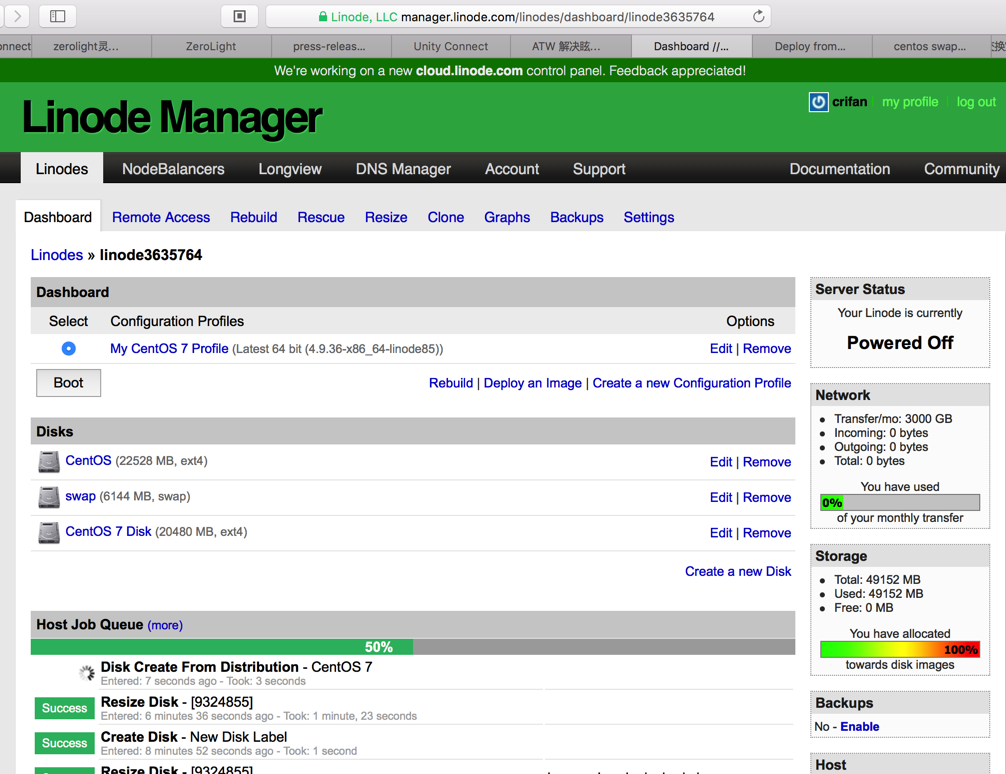This screenshot has width=1006, height=774.
Task: Click the Boot button
Action: click(68, 383)
